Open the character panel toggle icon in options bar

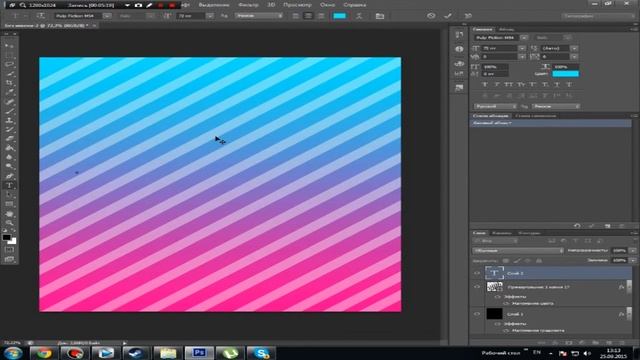pyautogui.click(x=380, y=16)
